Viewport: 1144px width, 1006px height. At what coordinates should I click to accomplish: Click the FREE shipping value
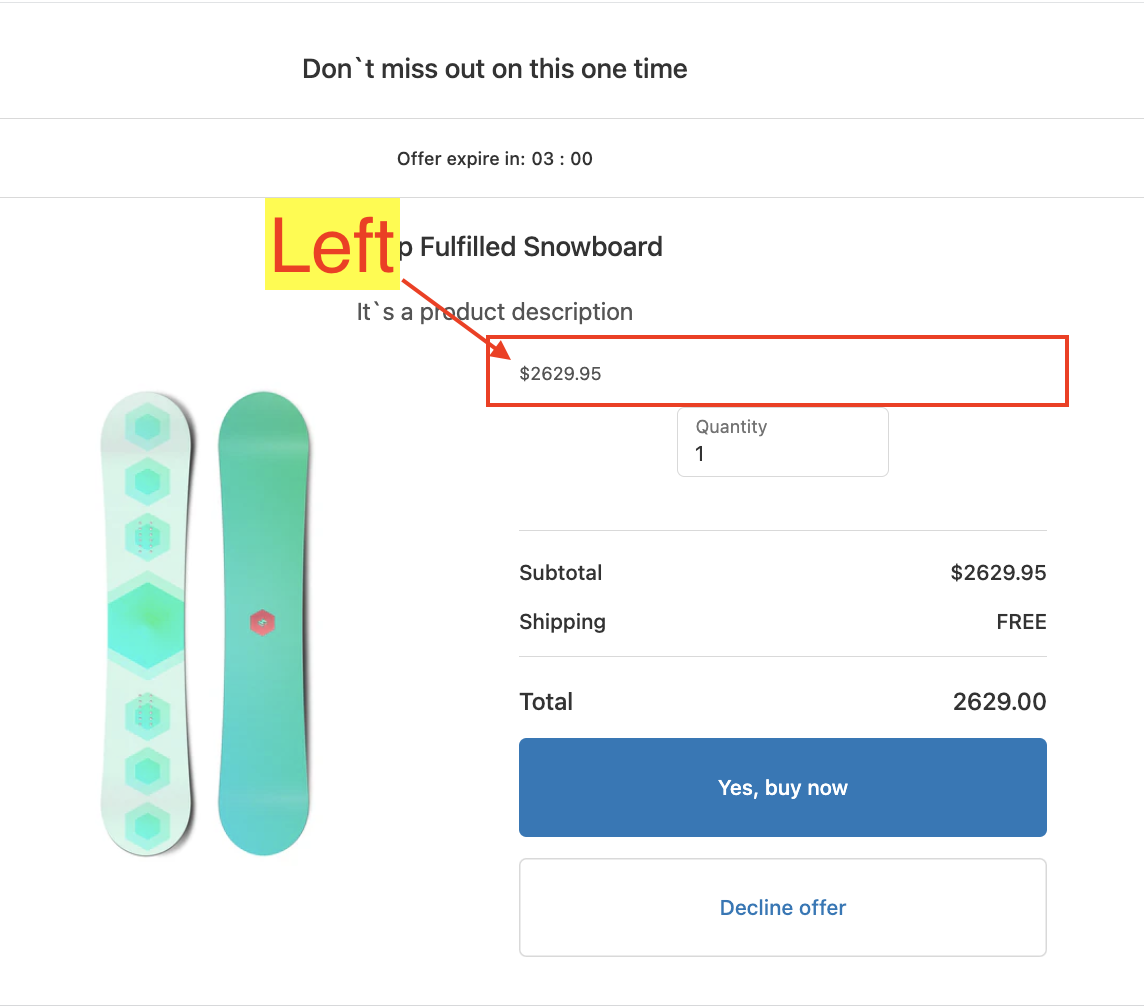pos(1021,622)
